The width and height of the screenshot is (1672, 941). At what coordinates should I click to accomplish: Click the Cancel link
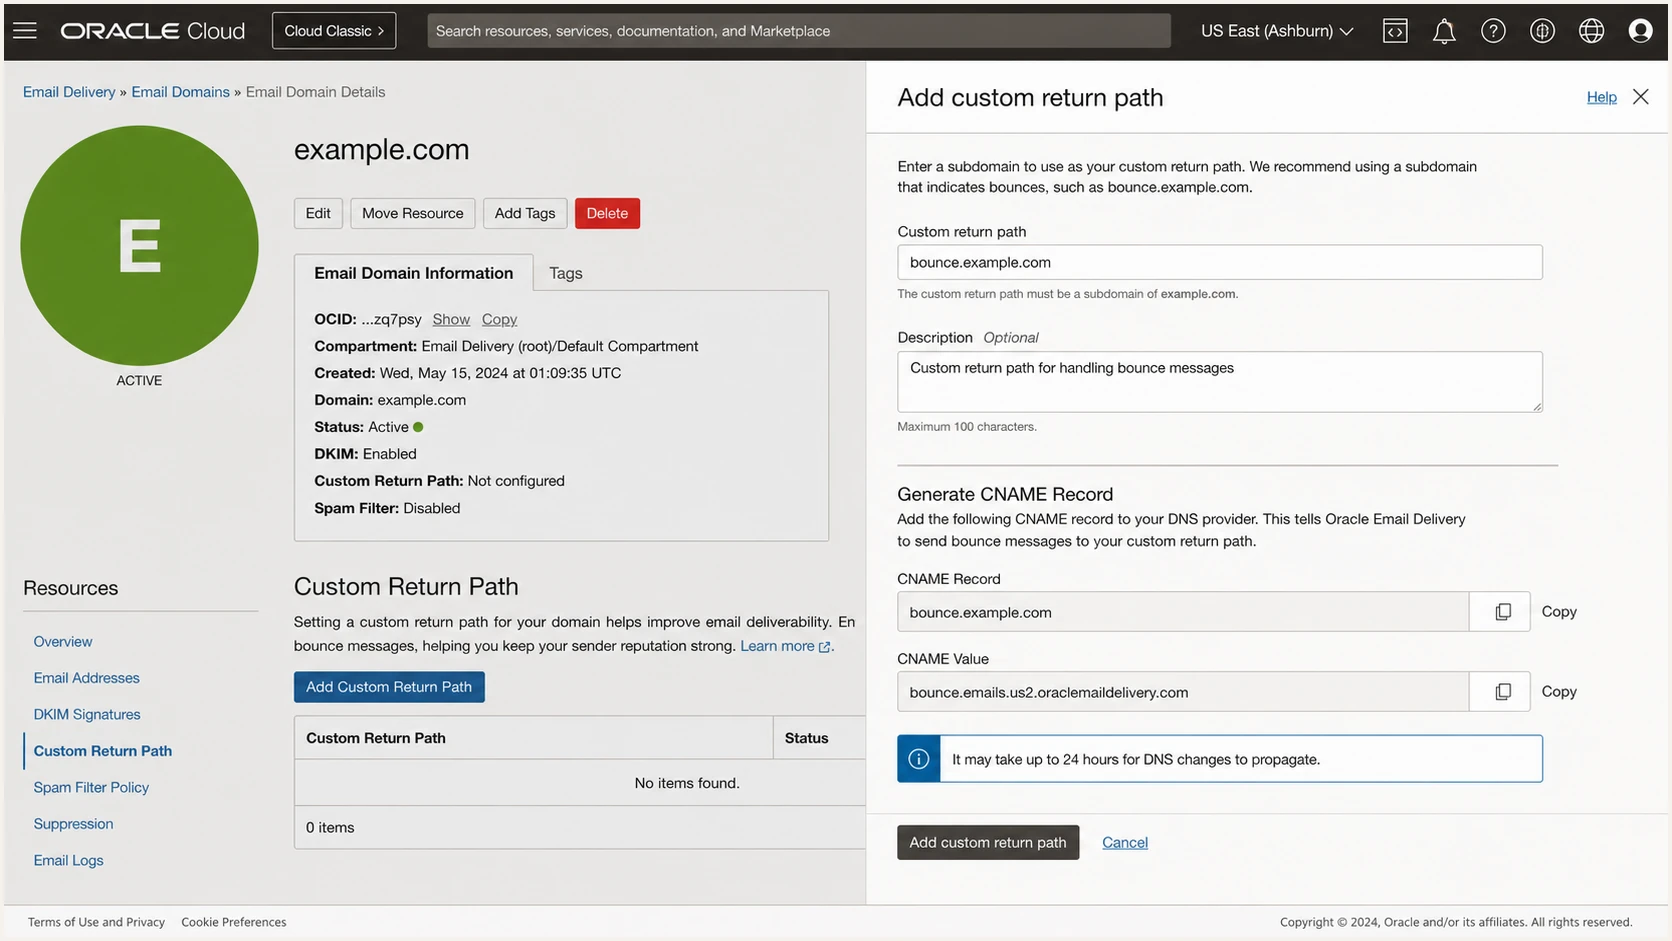pos(1125,842)
